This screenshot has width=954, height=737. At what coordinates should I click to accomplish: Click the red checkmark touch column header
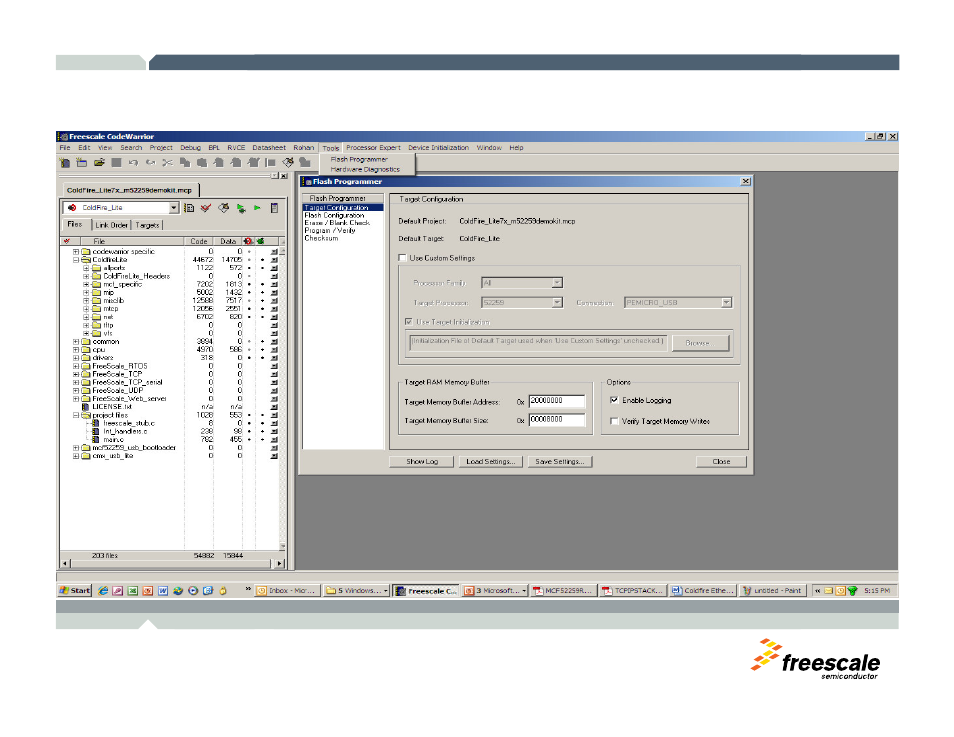(x=66, y=242)
